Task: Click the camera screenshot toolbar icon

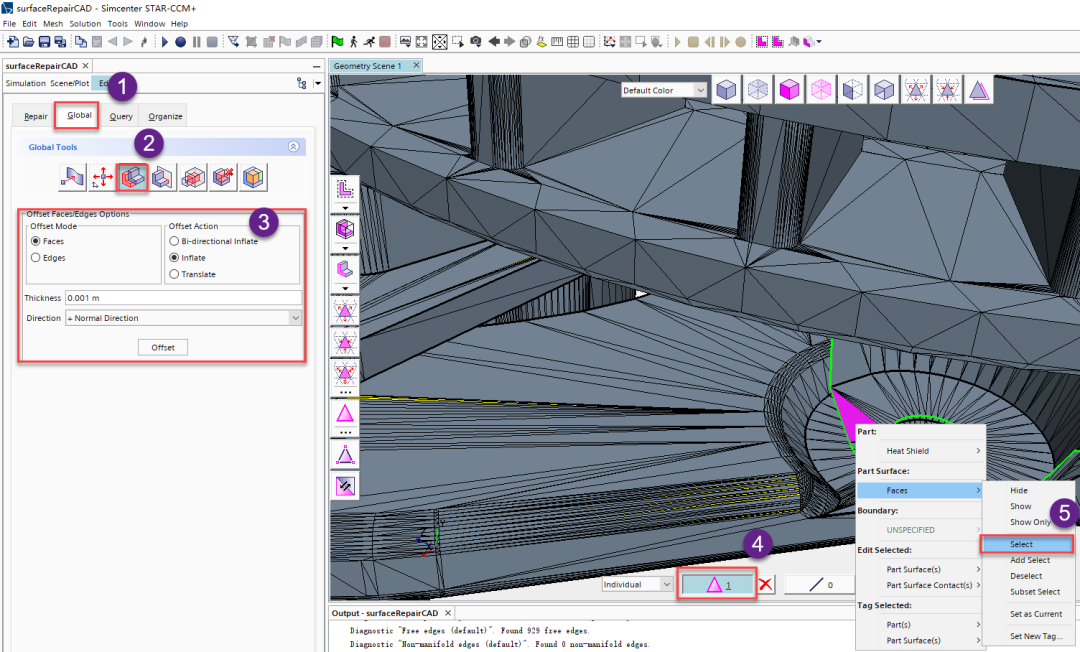Action: (x=475, y=42)
